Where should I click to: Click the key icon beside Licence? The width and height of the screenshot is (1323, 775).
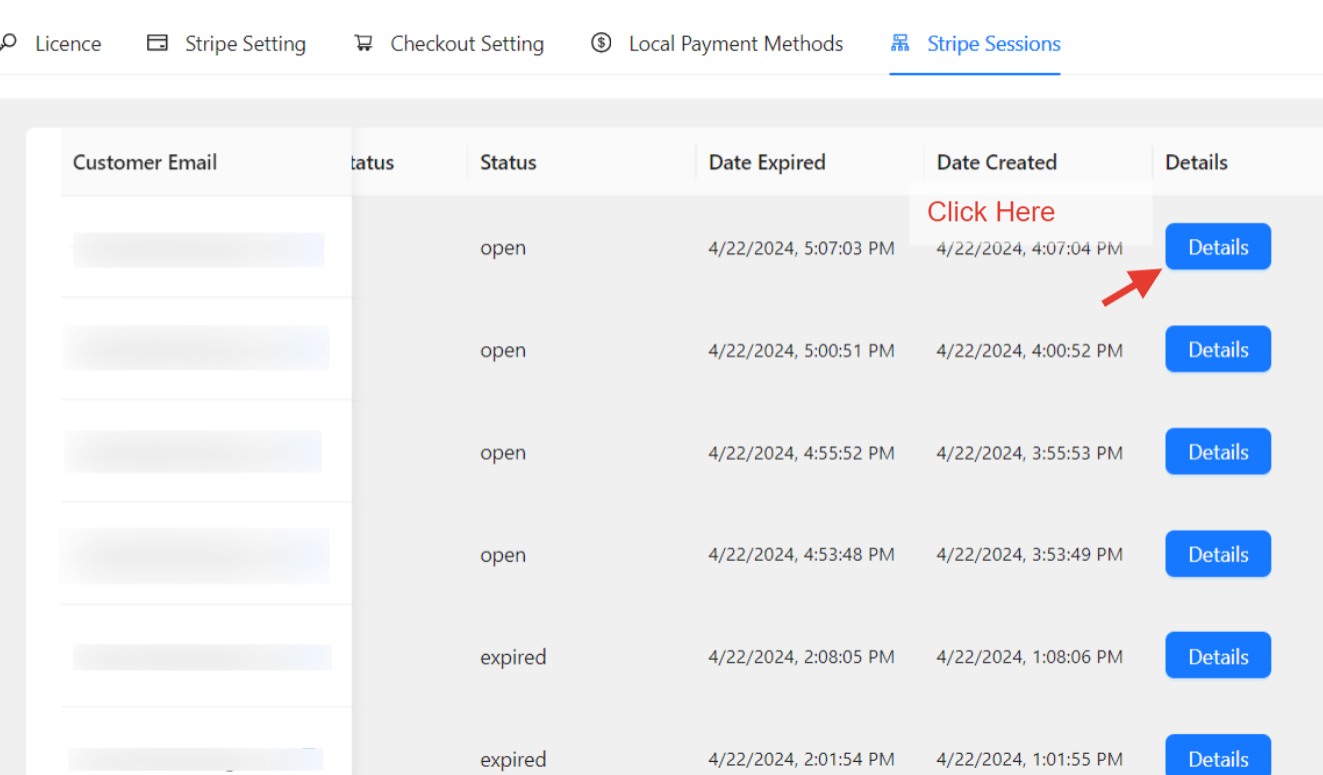(9, 43)
